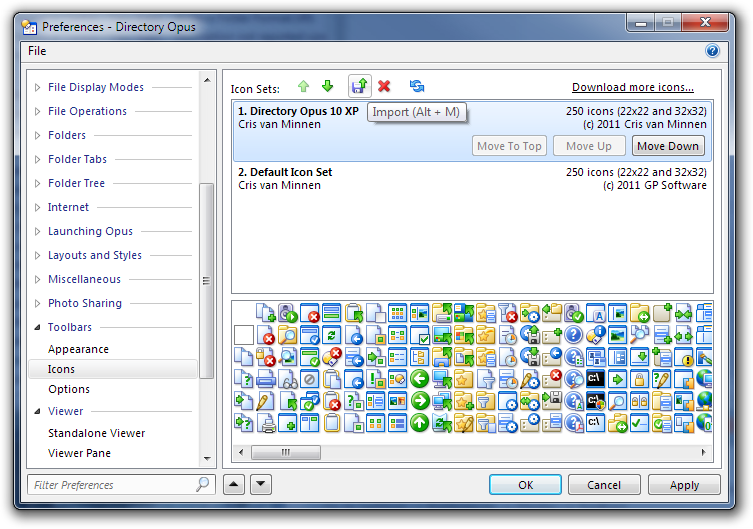
Task: Open help via blue question mark in menu bar
Action: [x=712, y=50]
